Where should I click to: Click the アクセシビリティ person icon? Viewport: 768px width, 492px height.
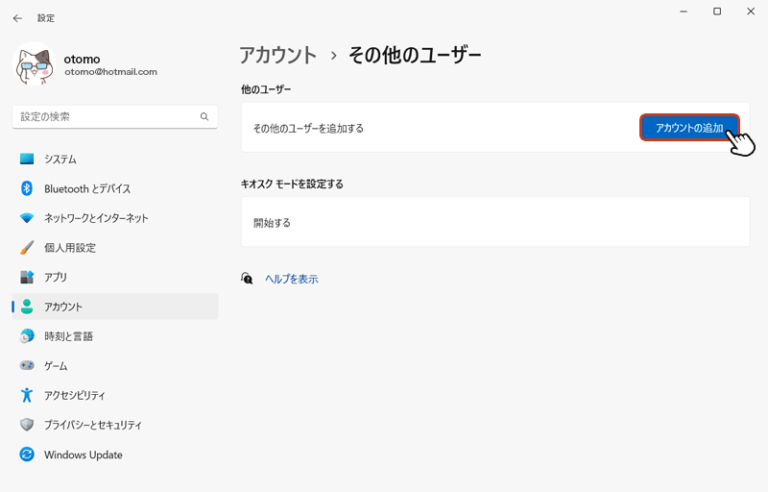27,395
